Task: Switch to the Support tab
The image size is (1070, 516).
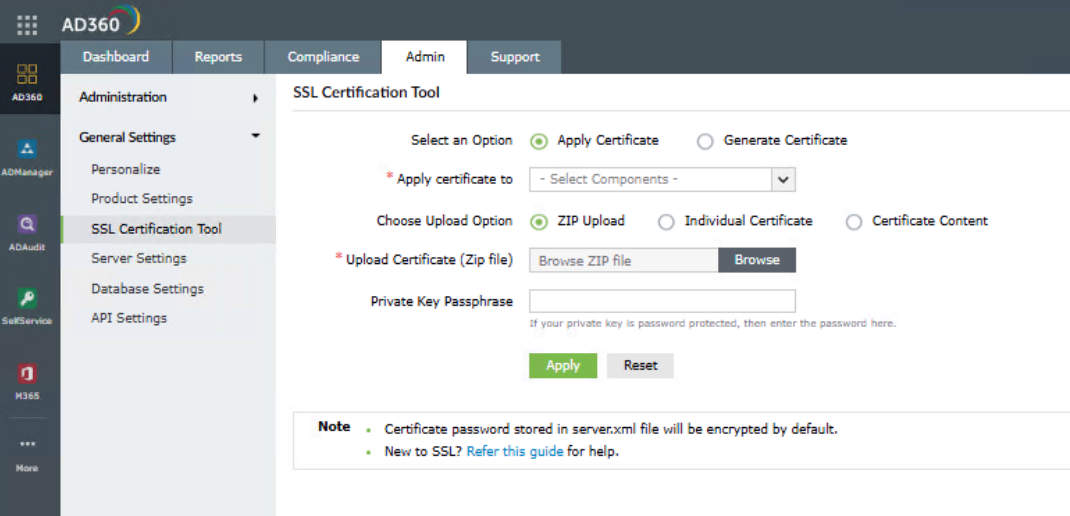Action: pos(515,57)
